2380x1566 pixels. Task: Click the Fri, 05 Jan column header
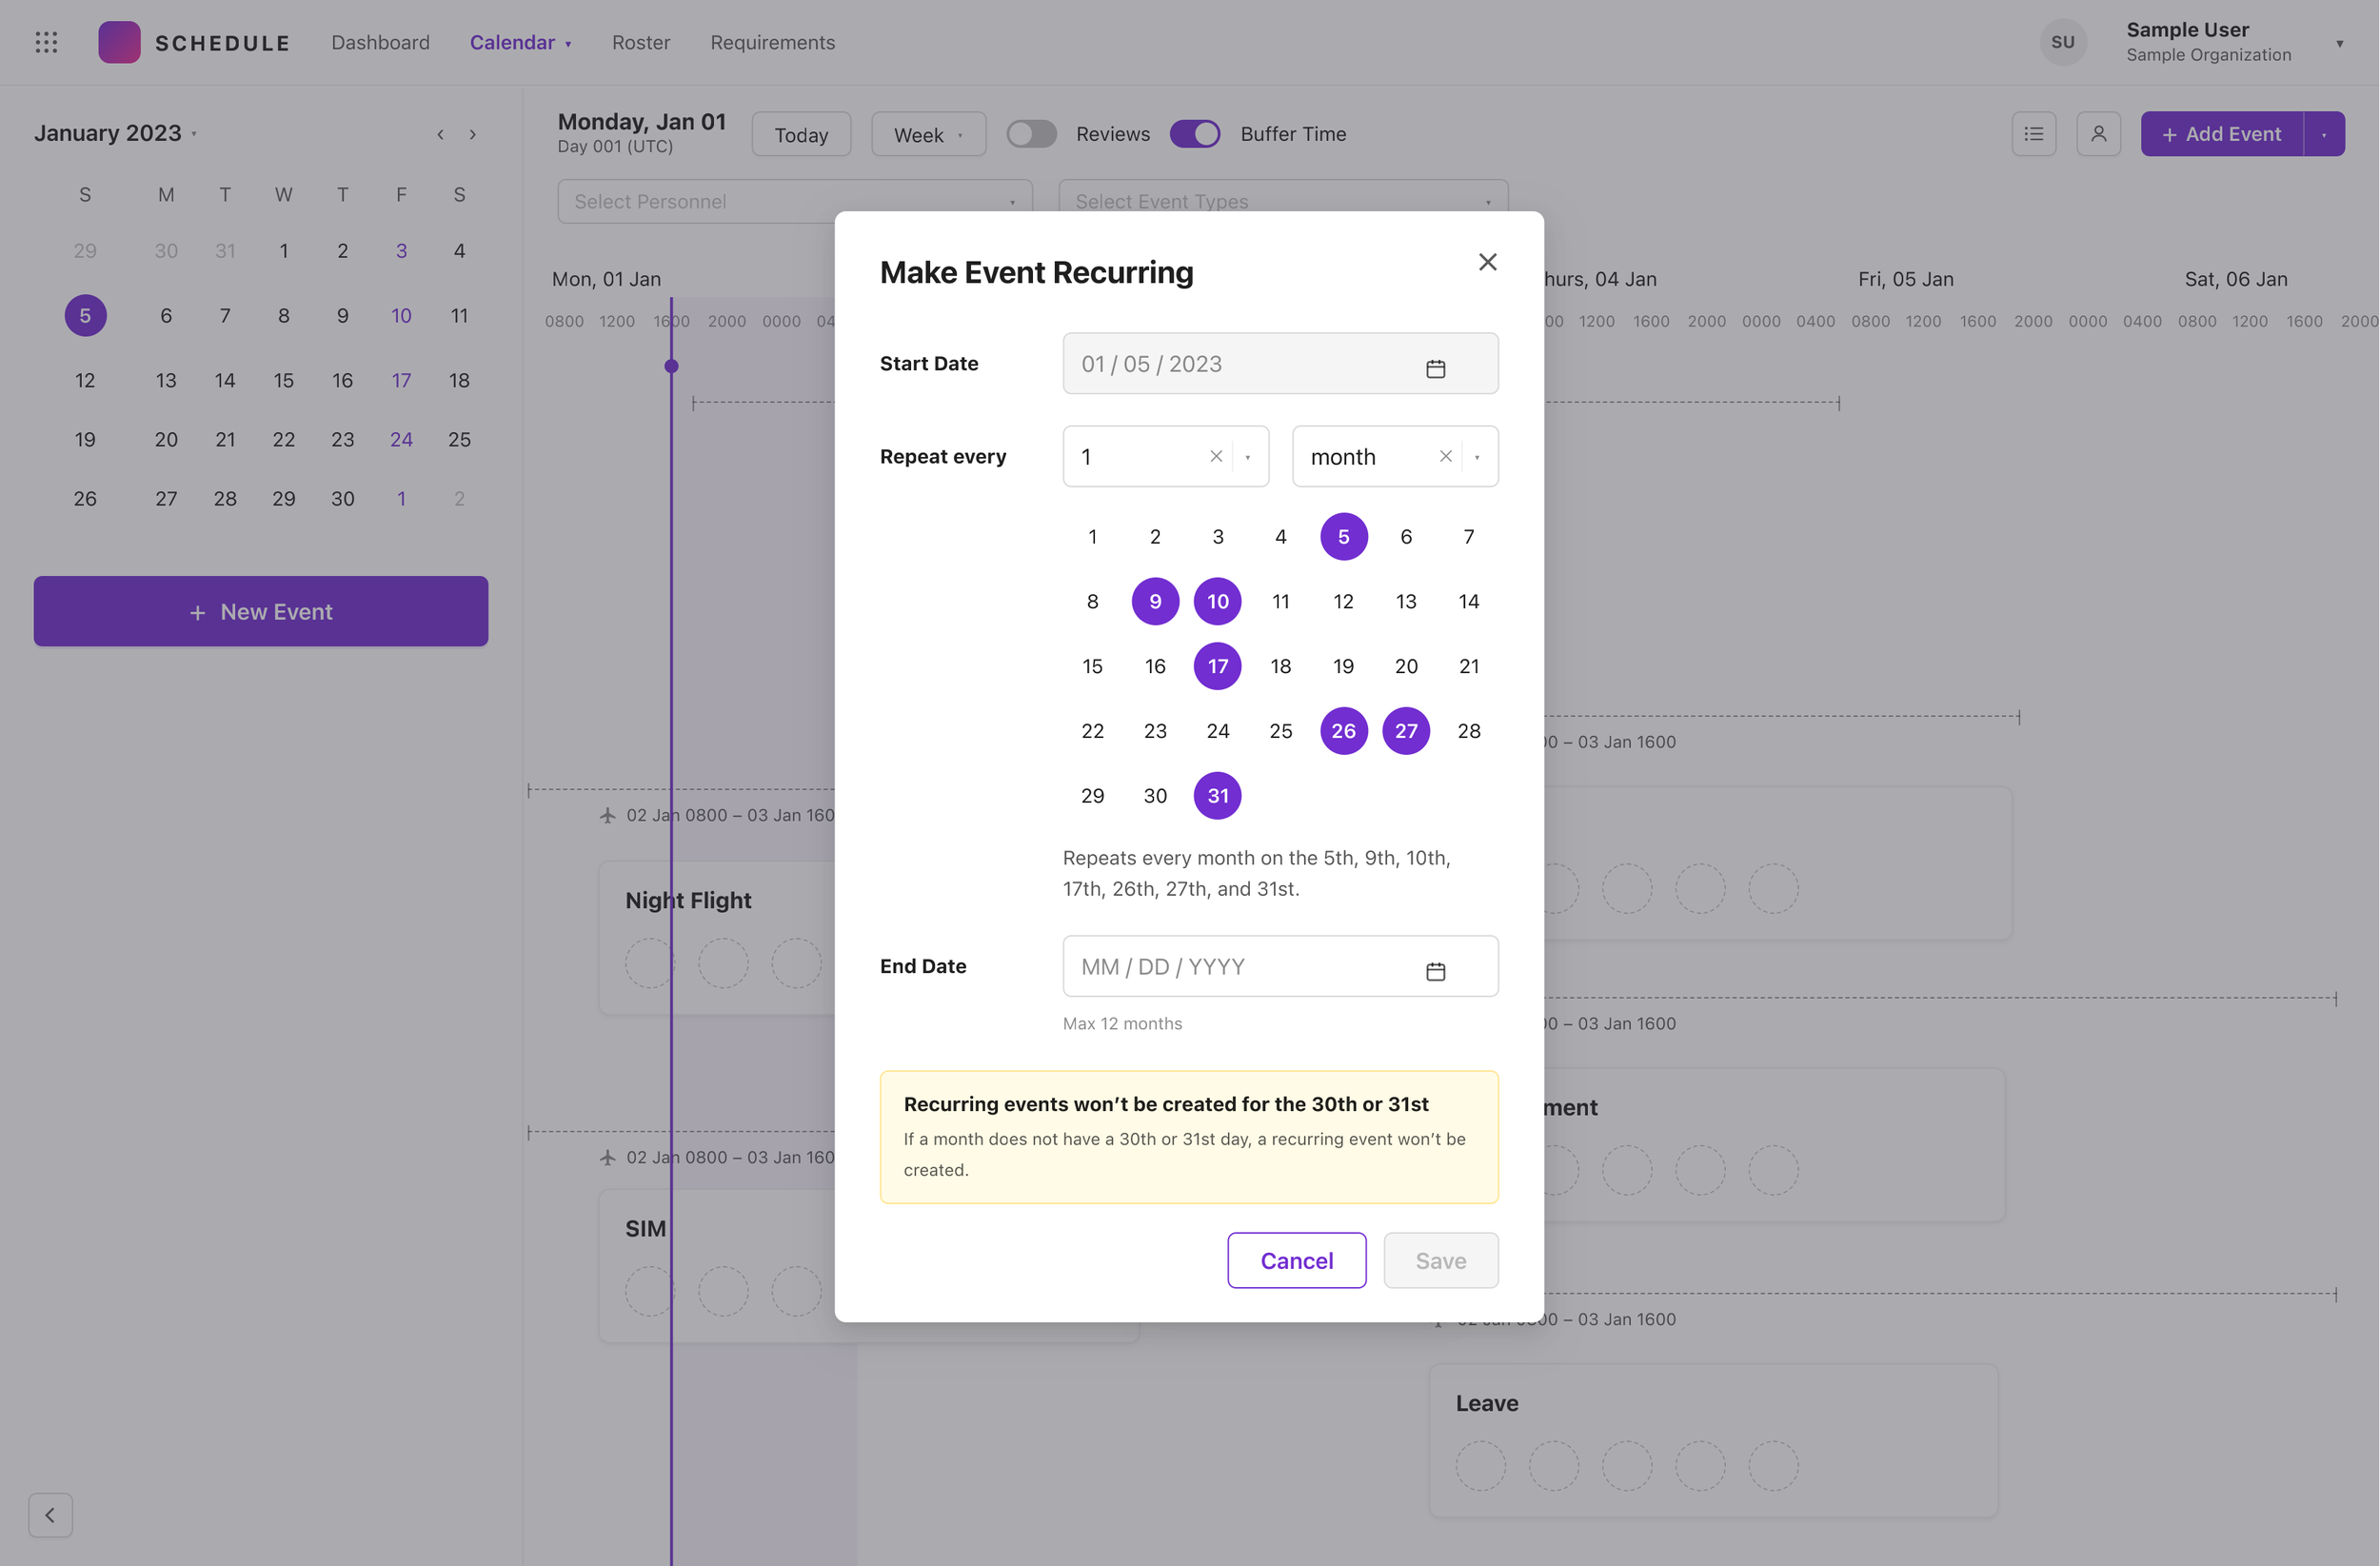1905,279
